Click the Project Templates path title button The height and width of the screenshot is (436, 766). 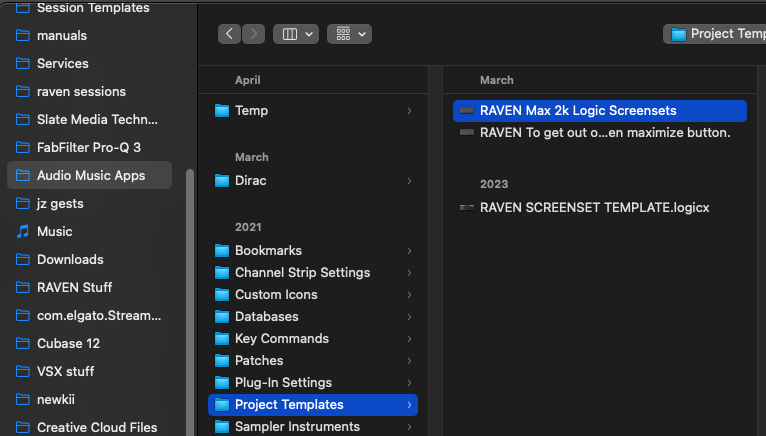[715, 34]
